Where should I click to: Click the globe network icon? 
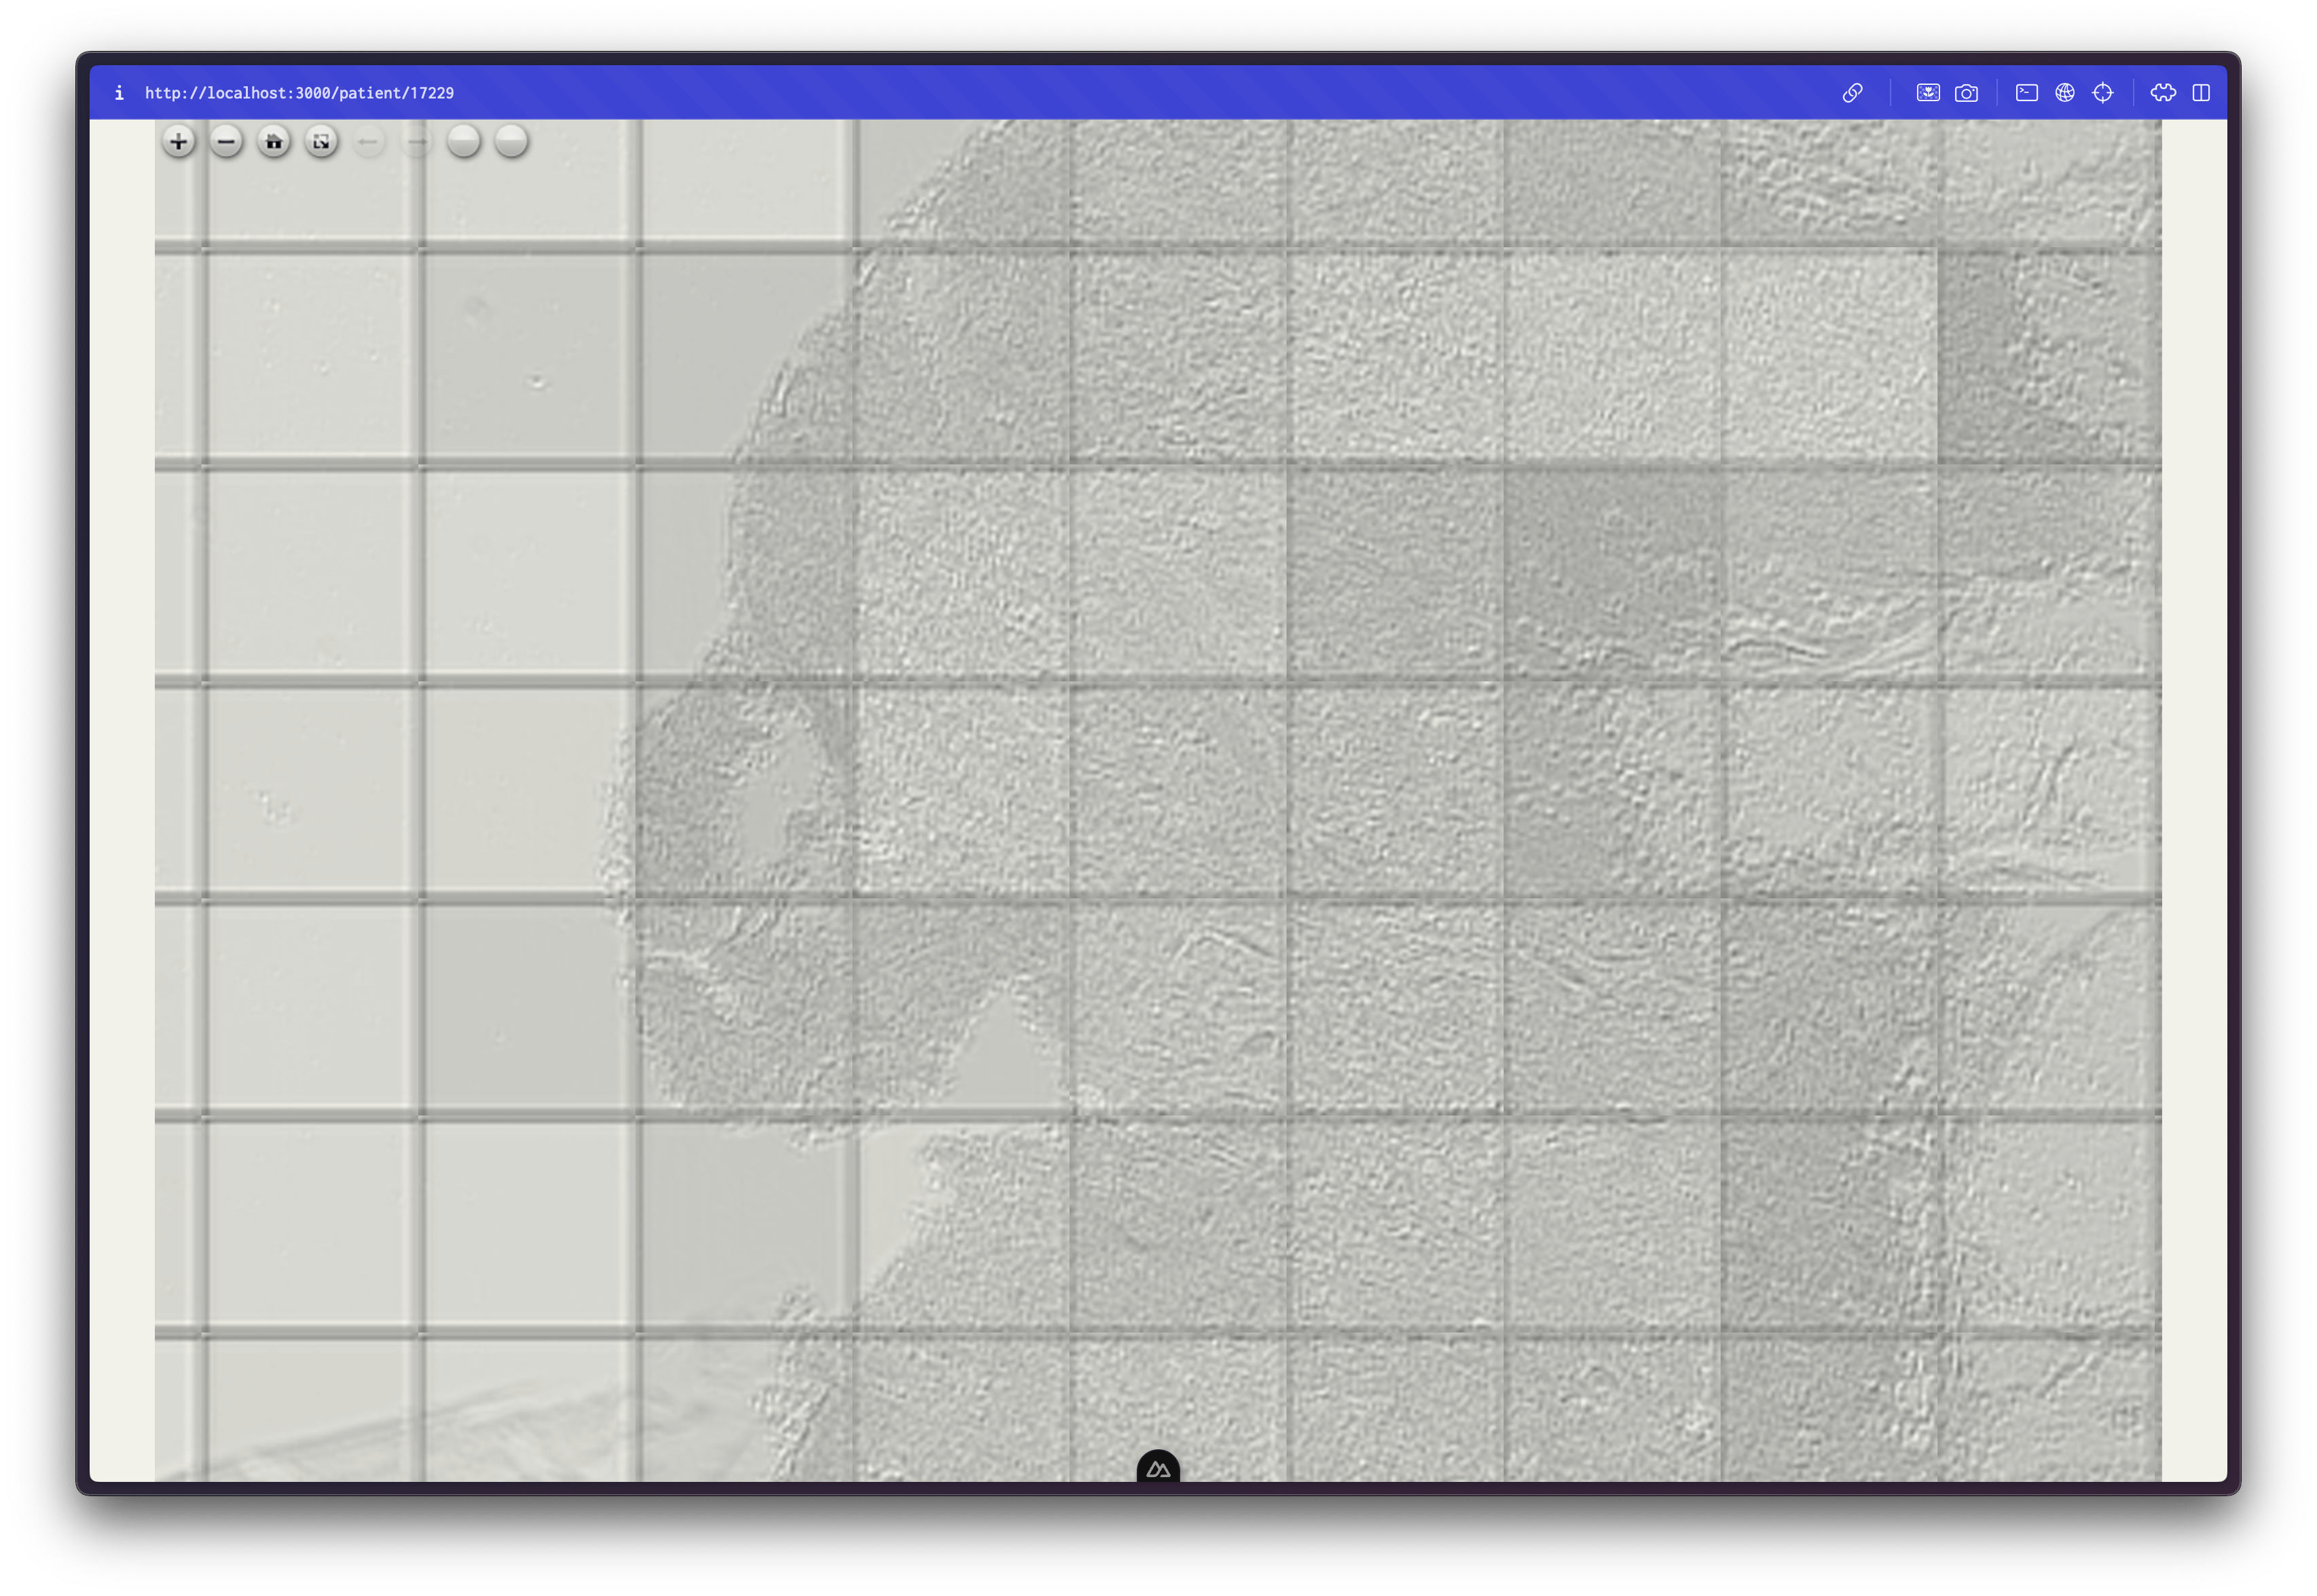click(x=2065, y=93)
